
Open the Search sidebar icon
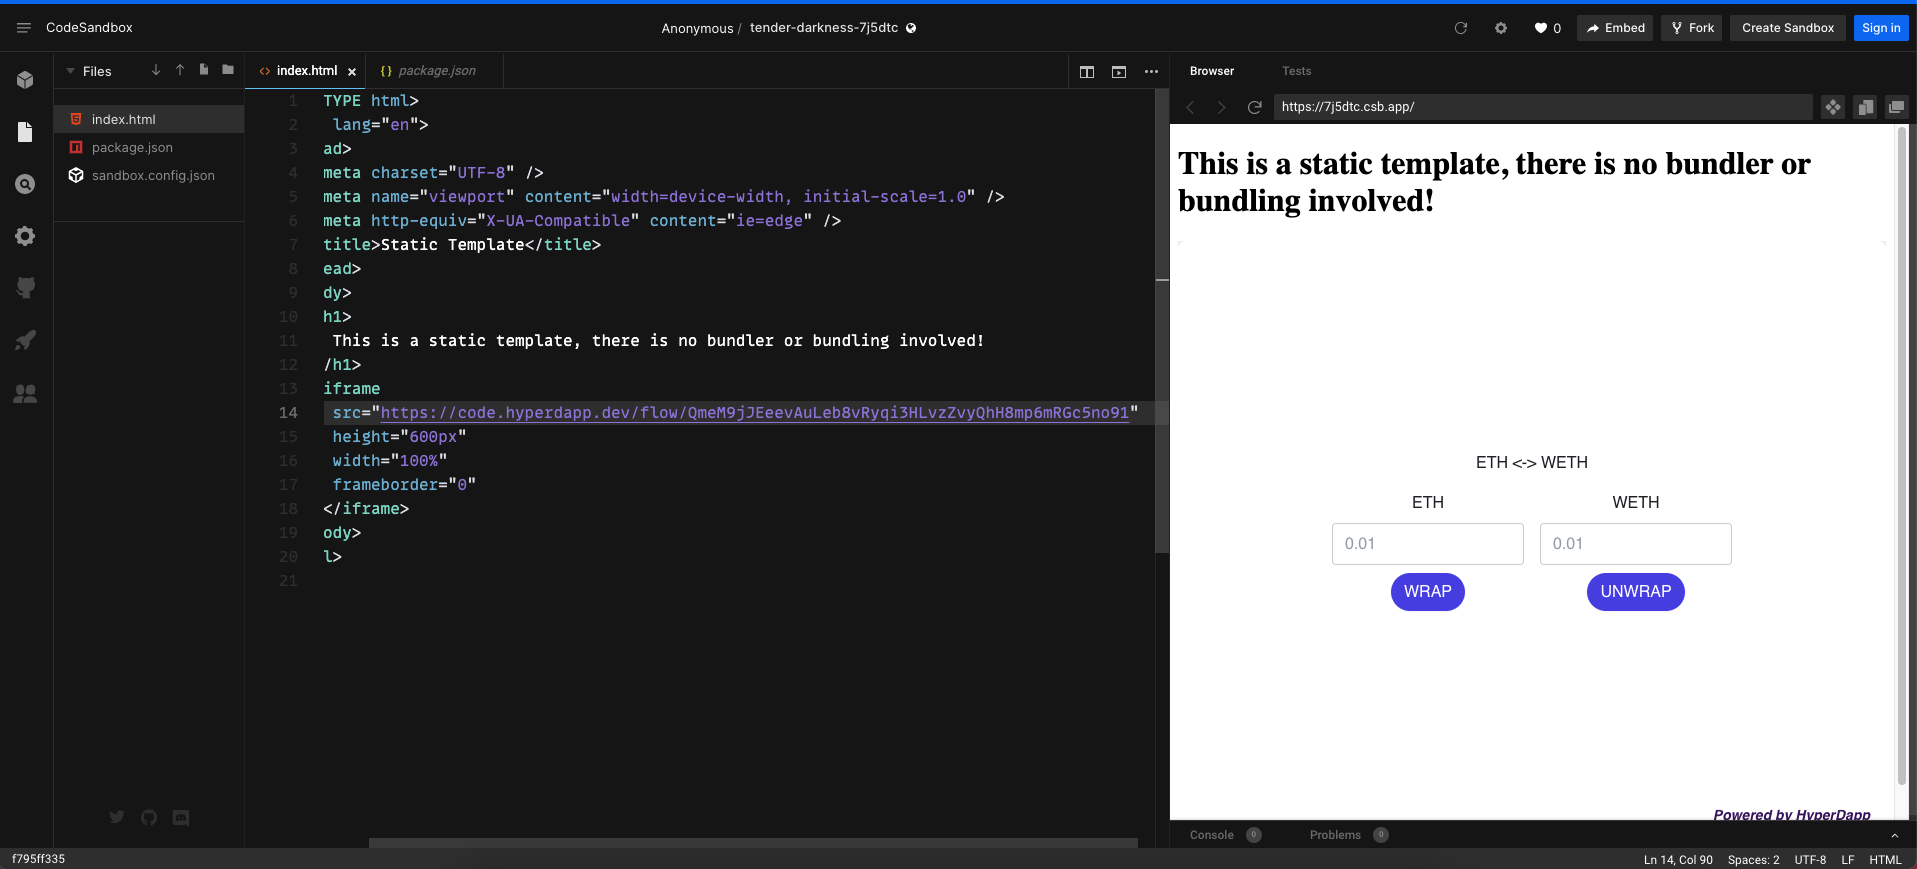(x=26, y=184)
